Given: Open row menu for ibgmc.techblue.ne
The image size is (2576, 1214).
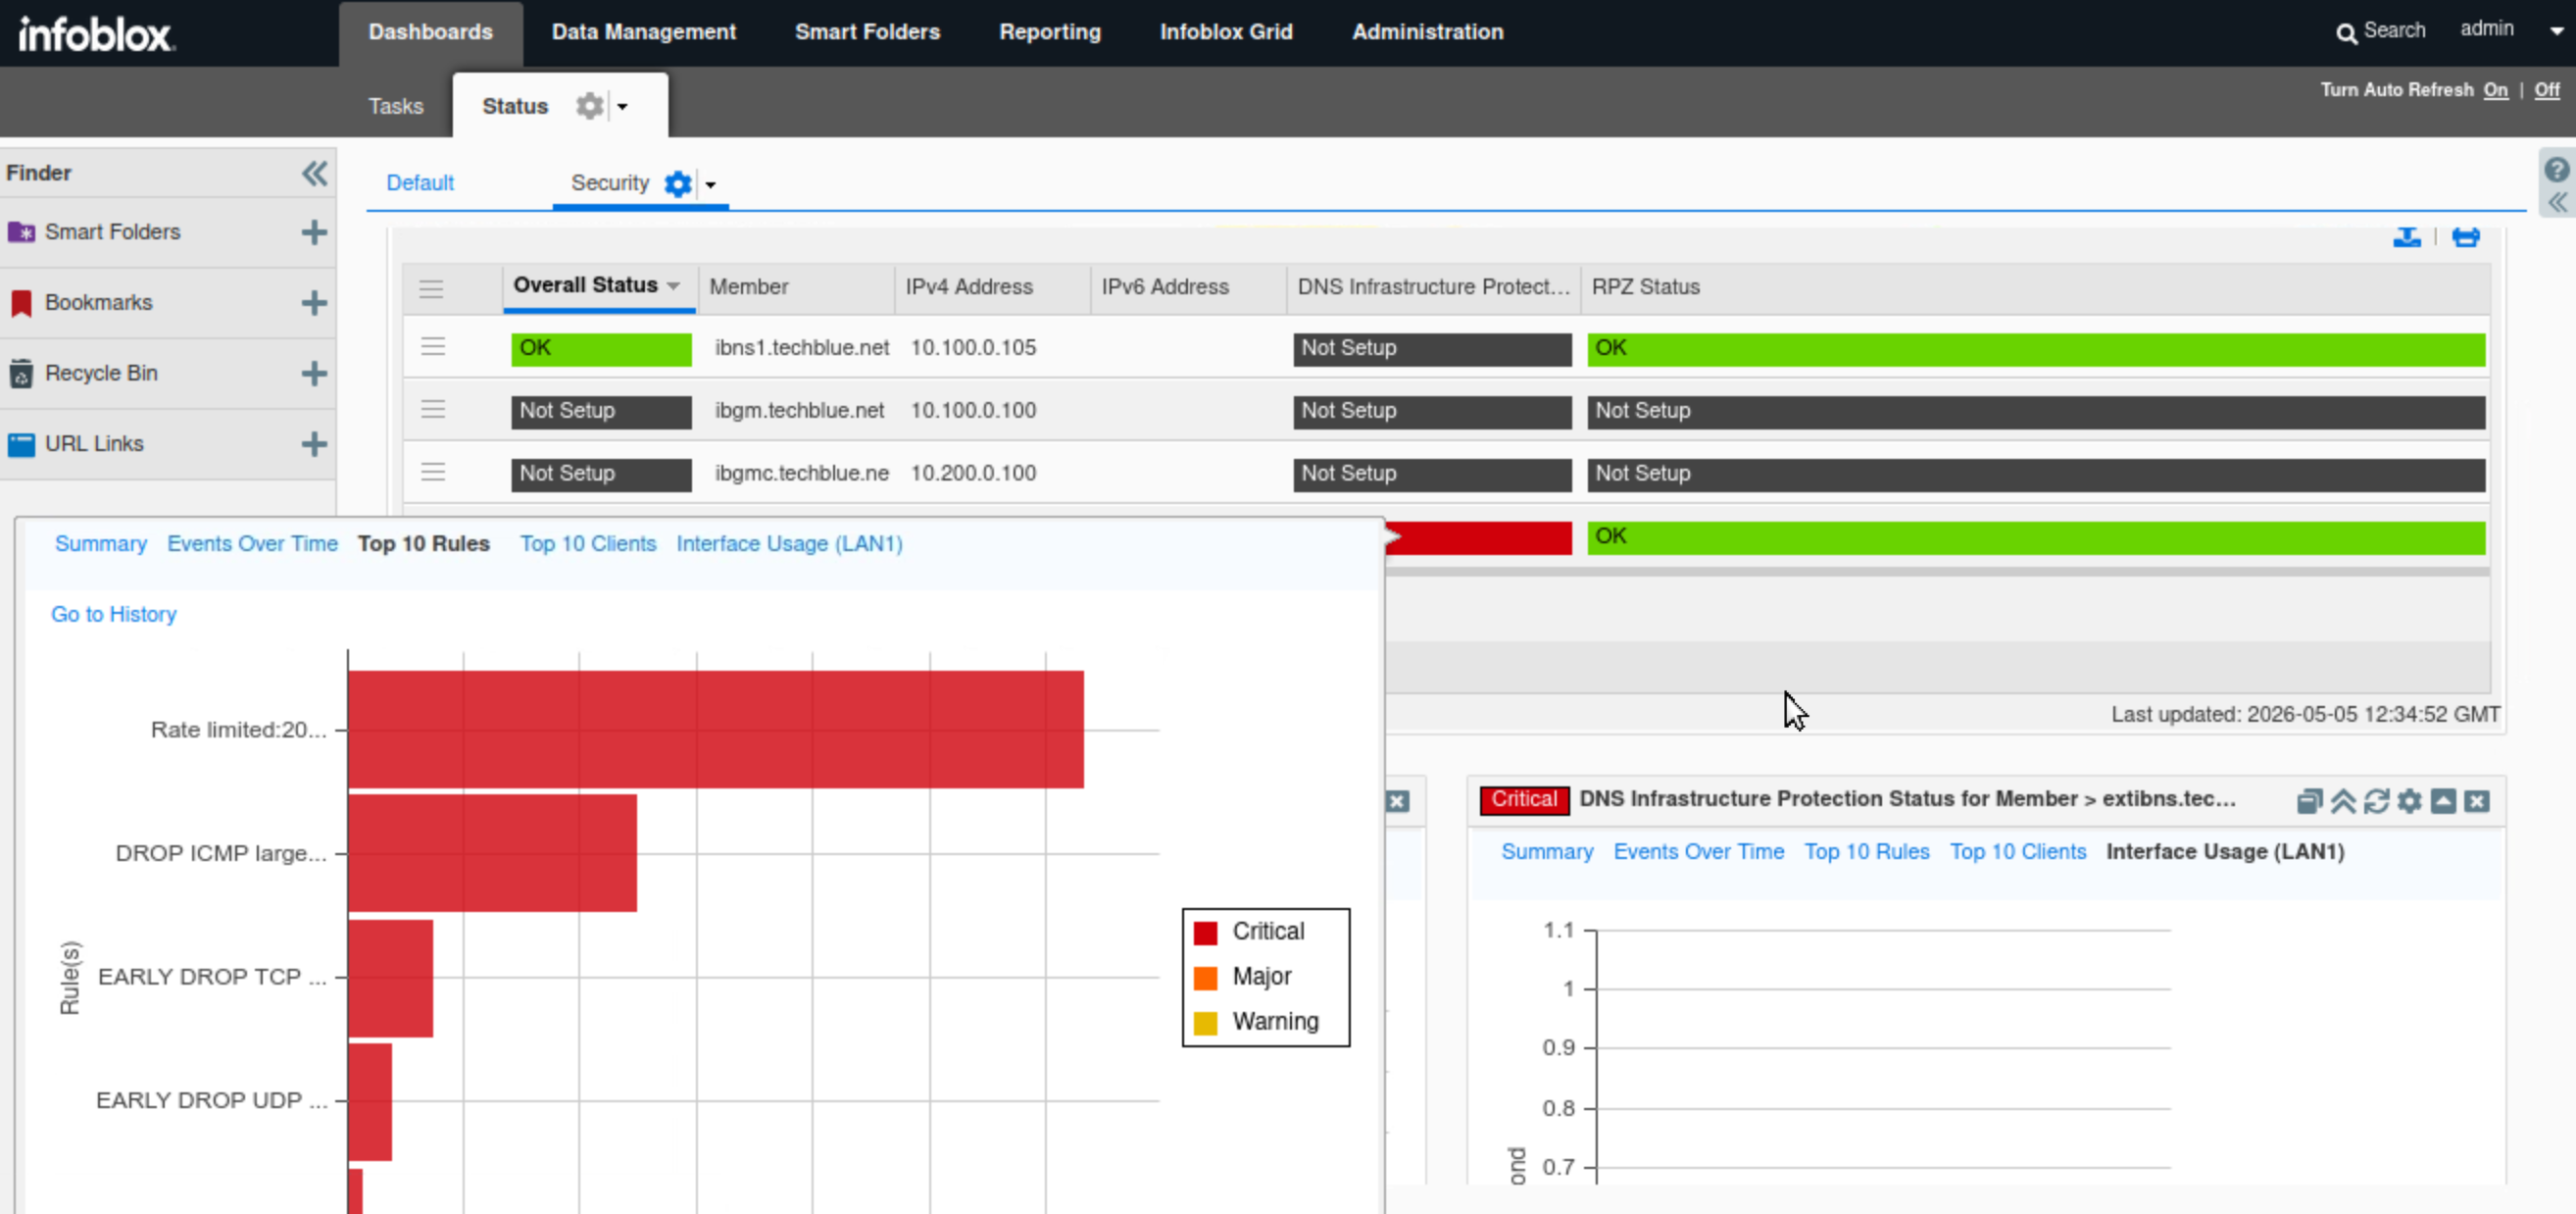Looking at the screenshot, I should point(433,473).
